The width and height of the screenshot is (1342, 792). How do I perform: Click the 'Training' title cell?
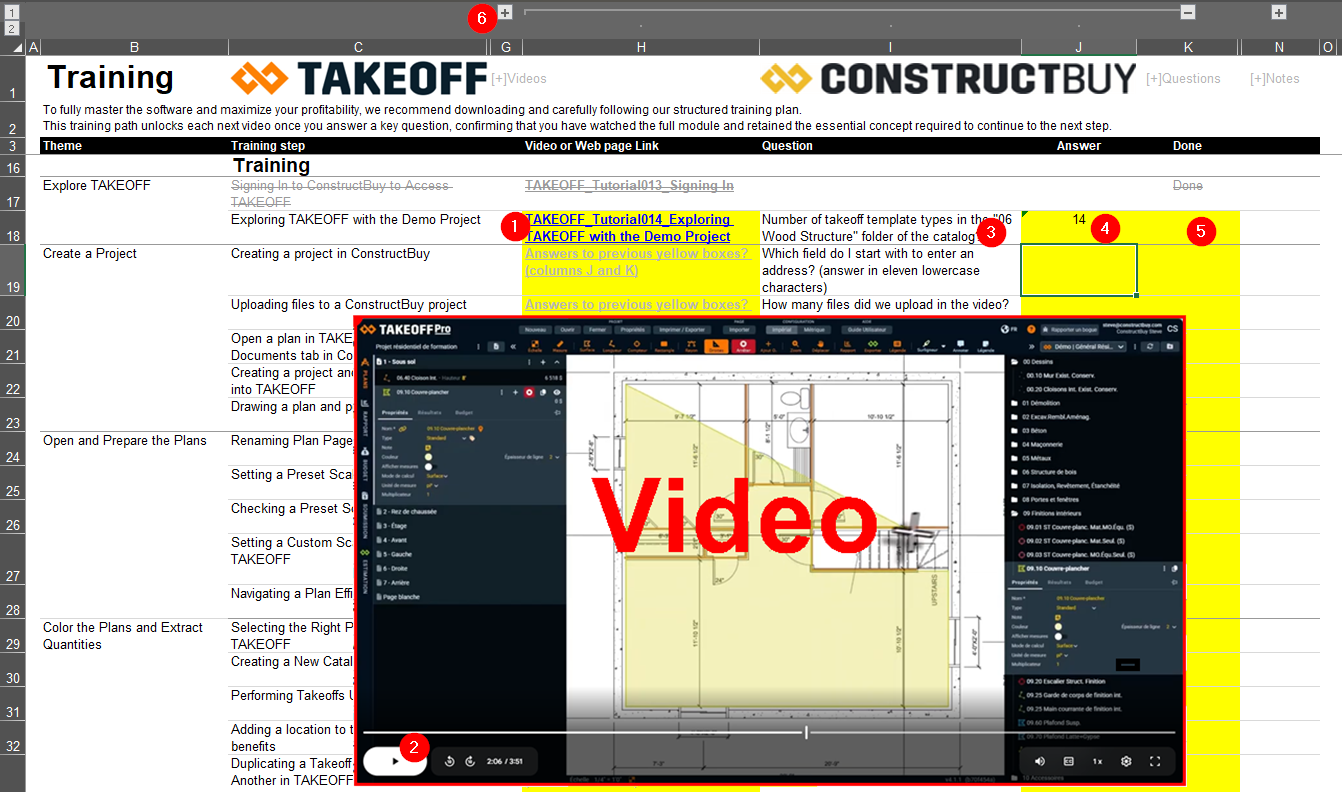(111, 77)
